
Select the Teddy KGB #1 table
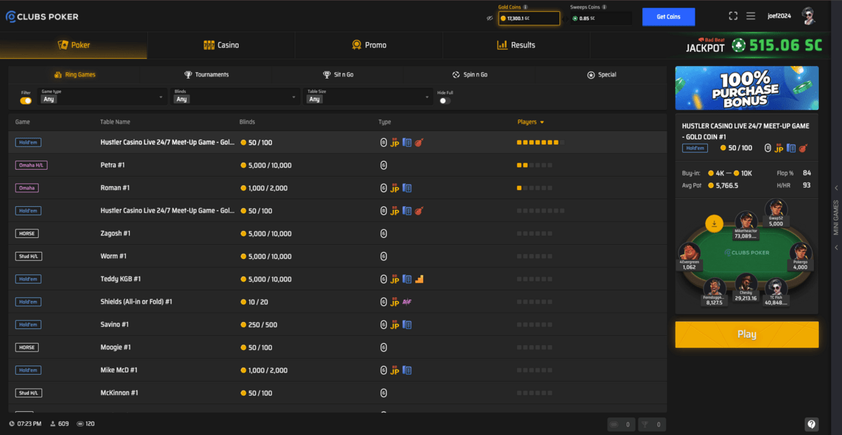coord(337,279)
